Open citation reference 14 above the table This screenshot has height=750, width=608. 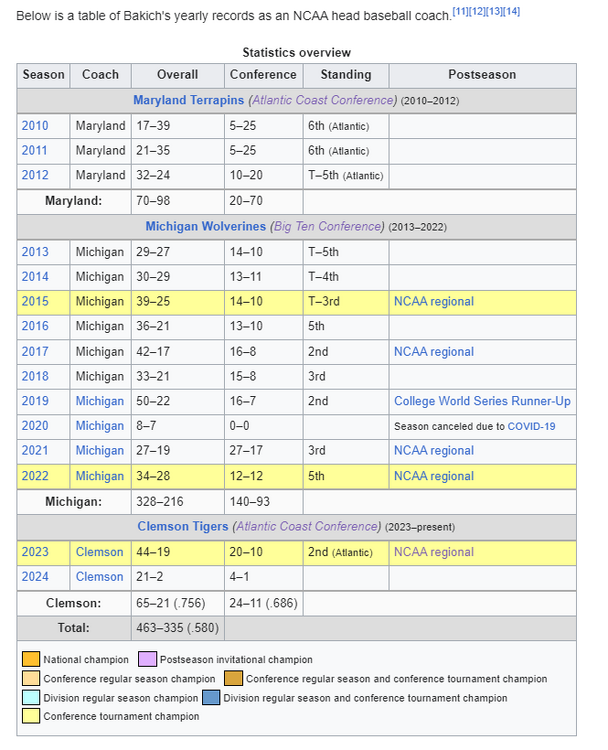(x=511, y=11)
